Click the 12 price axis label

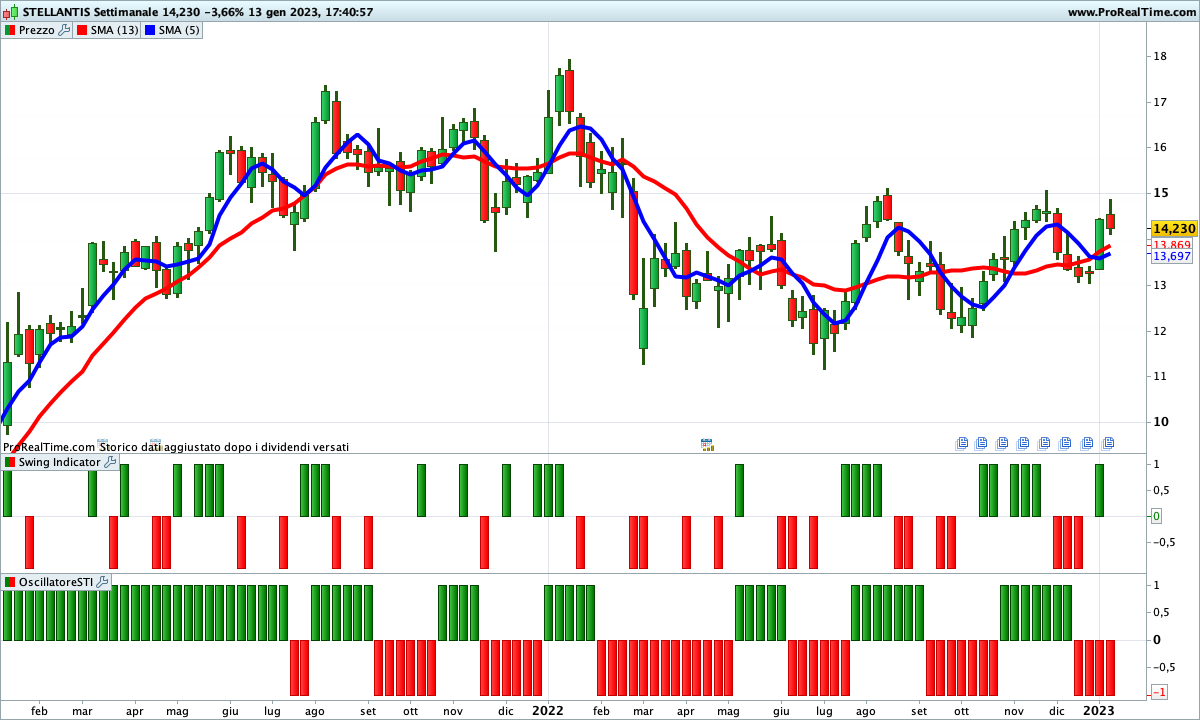[1161, 330]
